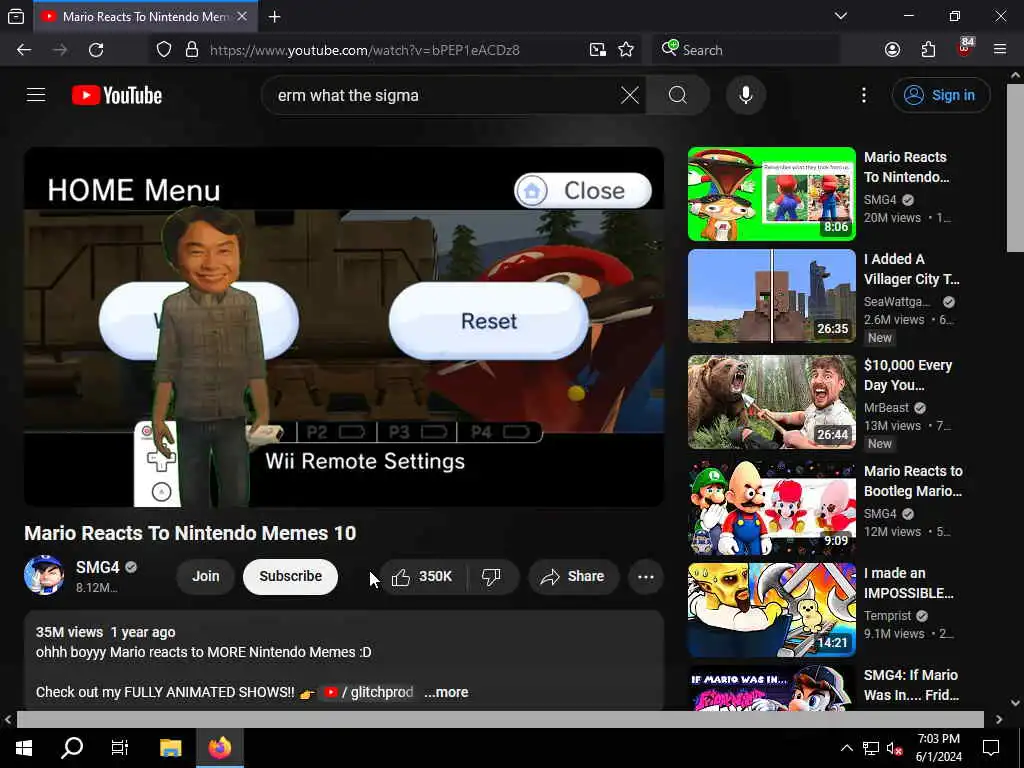Open MrBeast $10,000 Every Day video thumbnail

(x=771, y=402)
